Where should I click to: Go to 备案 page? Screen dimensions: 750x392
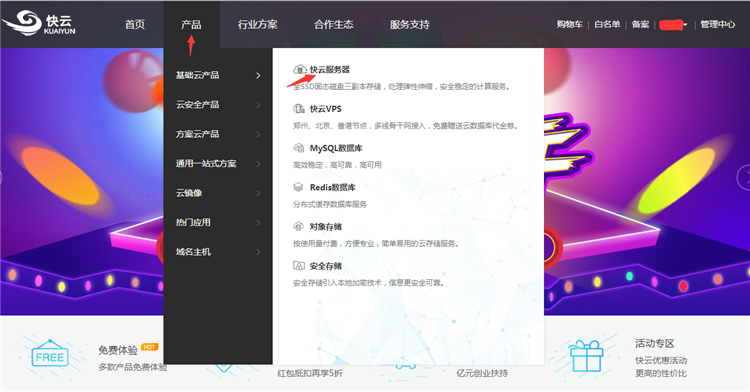(x=640, y=24)
